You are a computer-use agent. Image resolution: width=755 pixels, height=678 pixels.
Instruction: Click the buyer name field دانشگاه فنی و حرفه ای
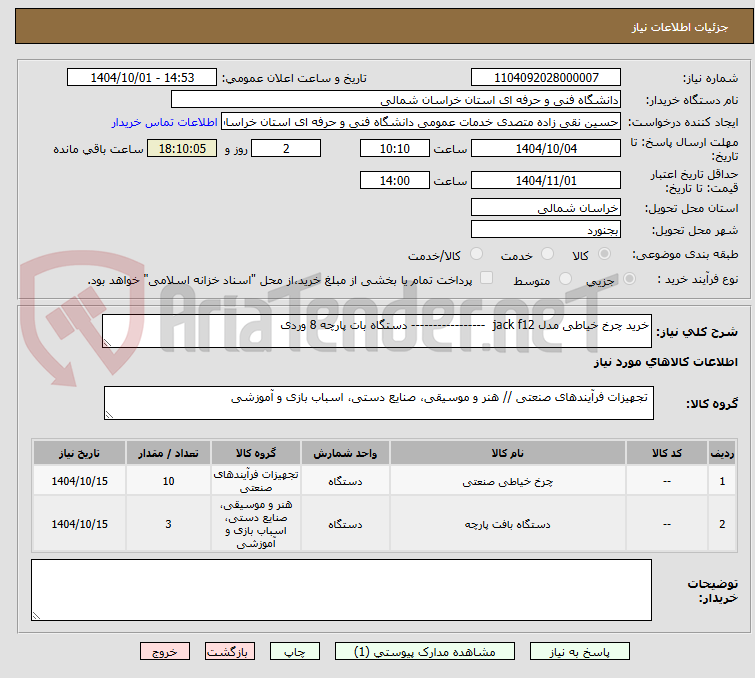tap(396, 100)
